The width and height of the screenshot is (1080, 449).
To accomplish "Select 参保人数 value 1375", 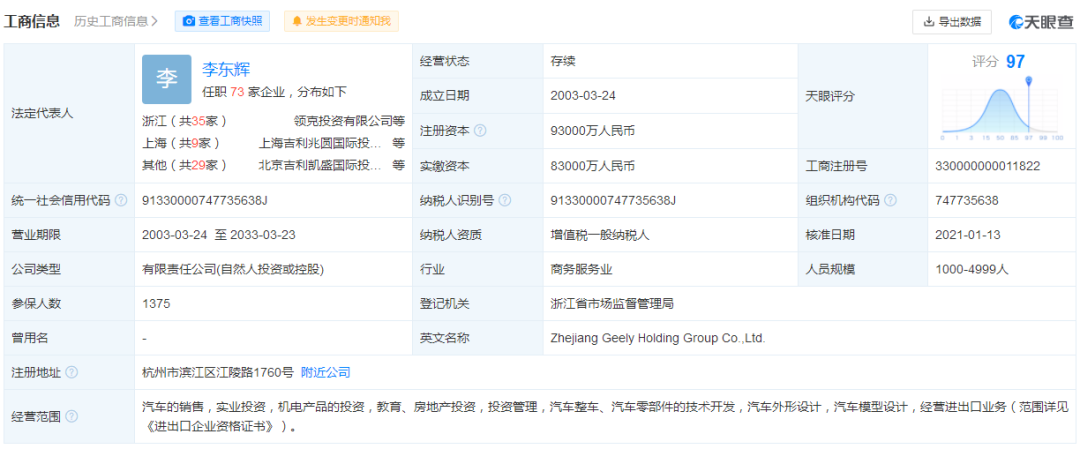I will [156, 304].
